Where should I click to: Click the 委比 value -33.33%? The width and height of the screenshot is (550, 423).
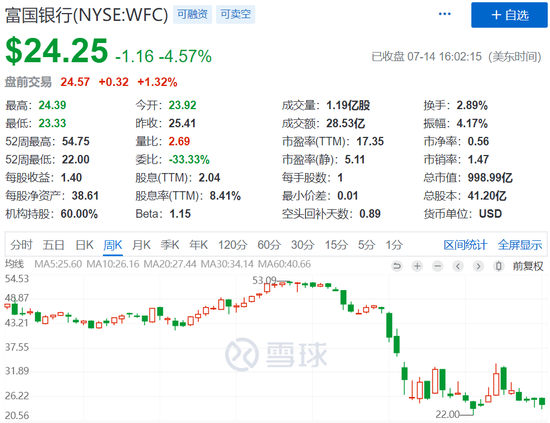click(x=189, y=160)
